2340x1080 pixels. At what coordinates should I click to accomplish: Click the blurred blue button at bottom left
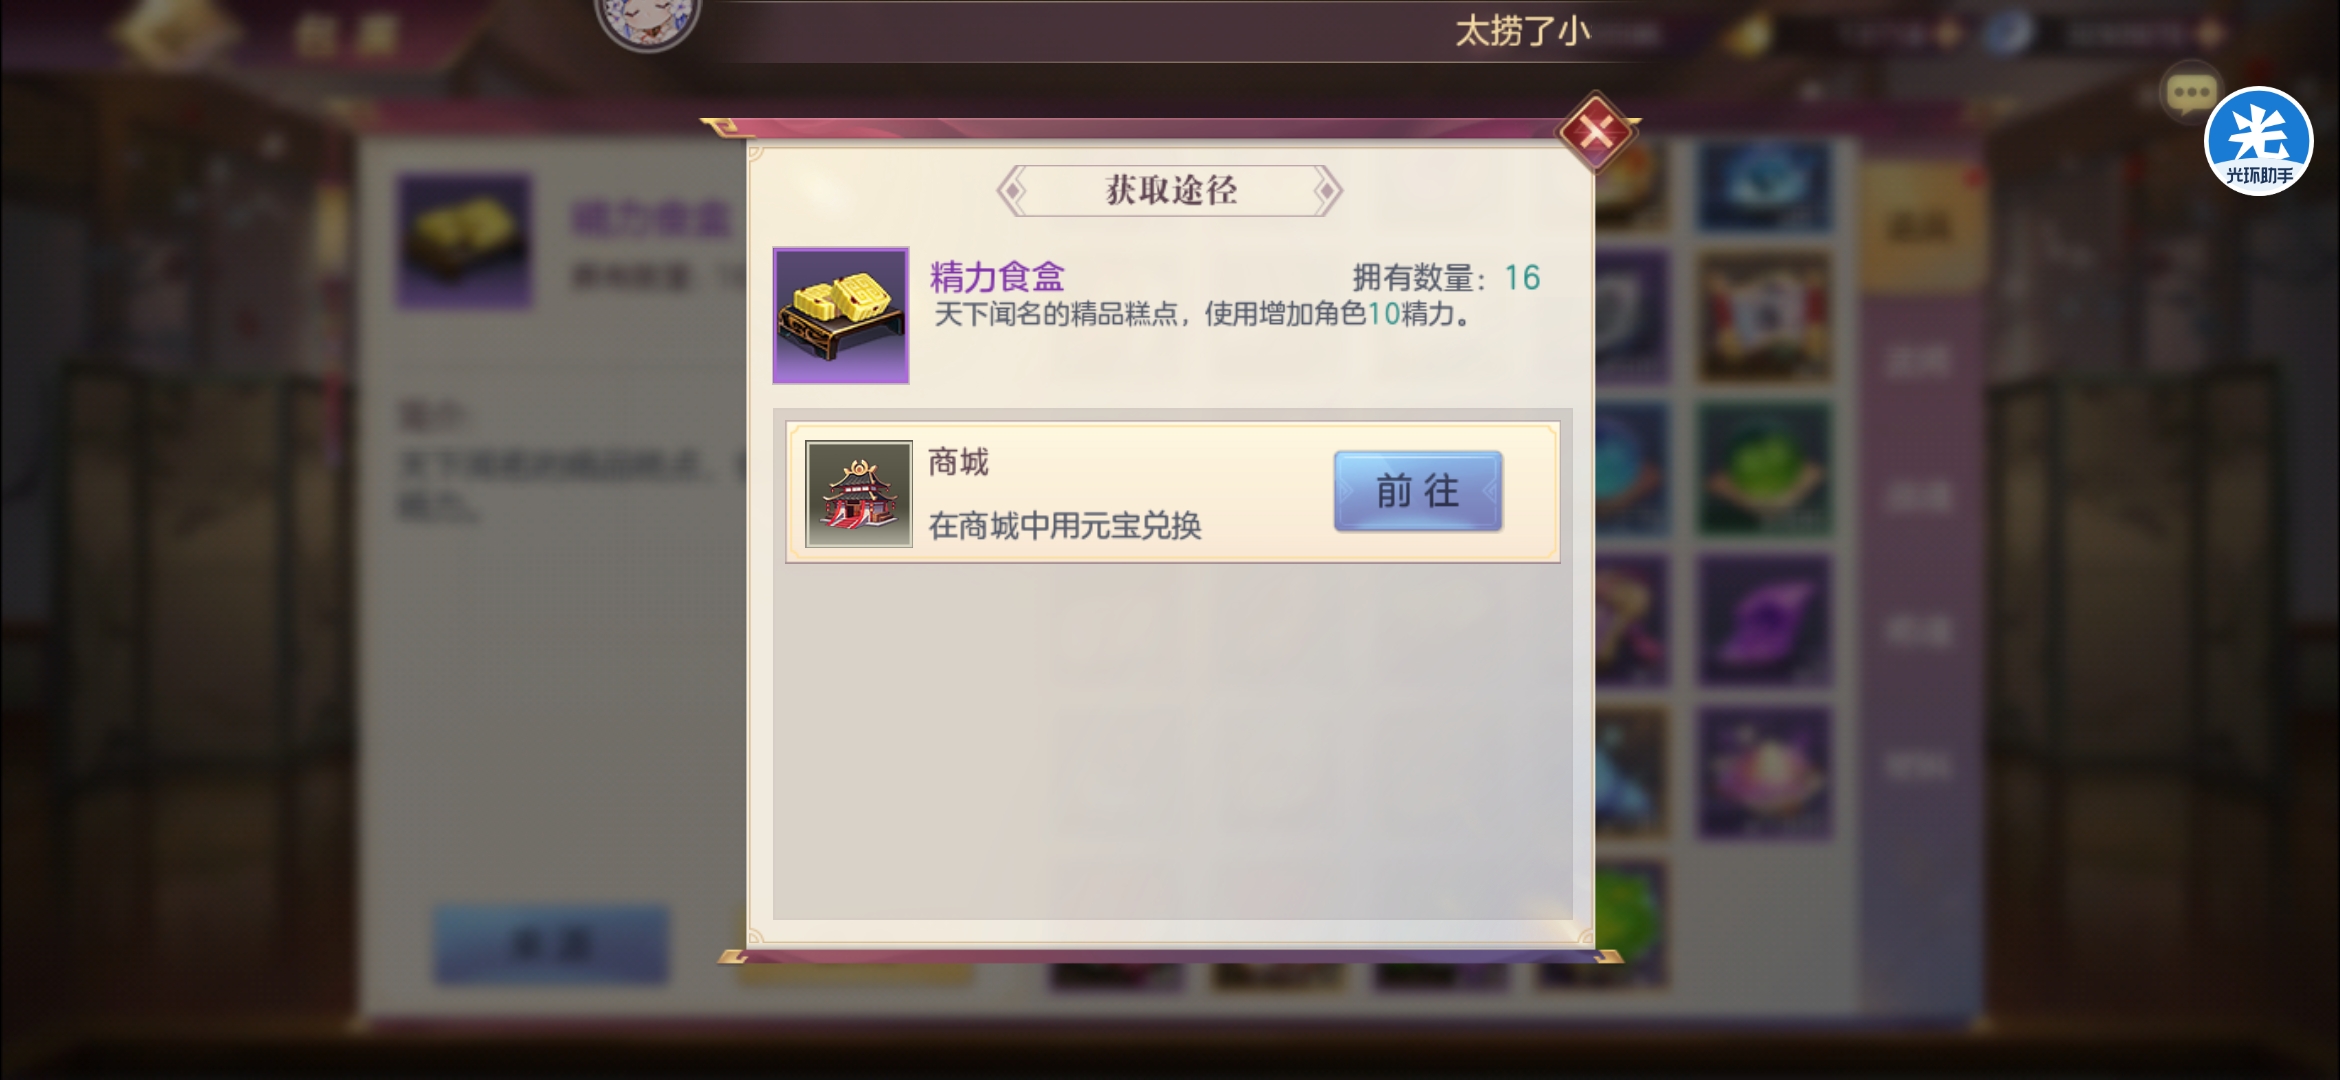pyautogui.click(x=551, y=944)
